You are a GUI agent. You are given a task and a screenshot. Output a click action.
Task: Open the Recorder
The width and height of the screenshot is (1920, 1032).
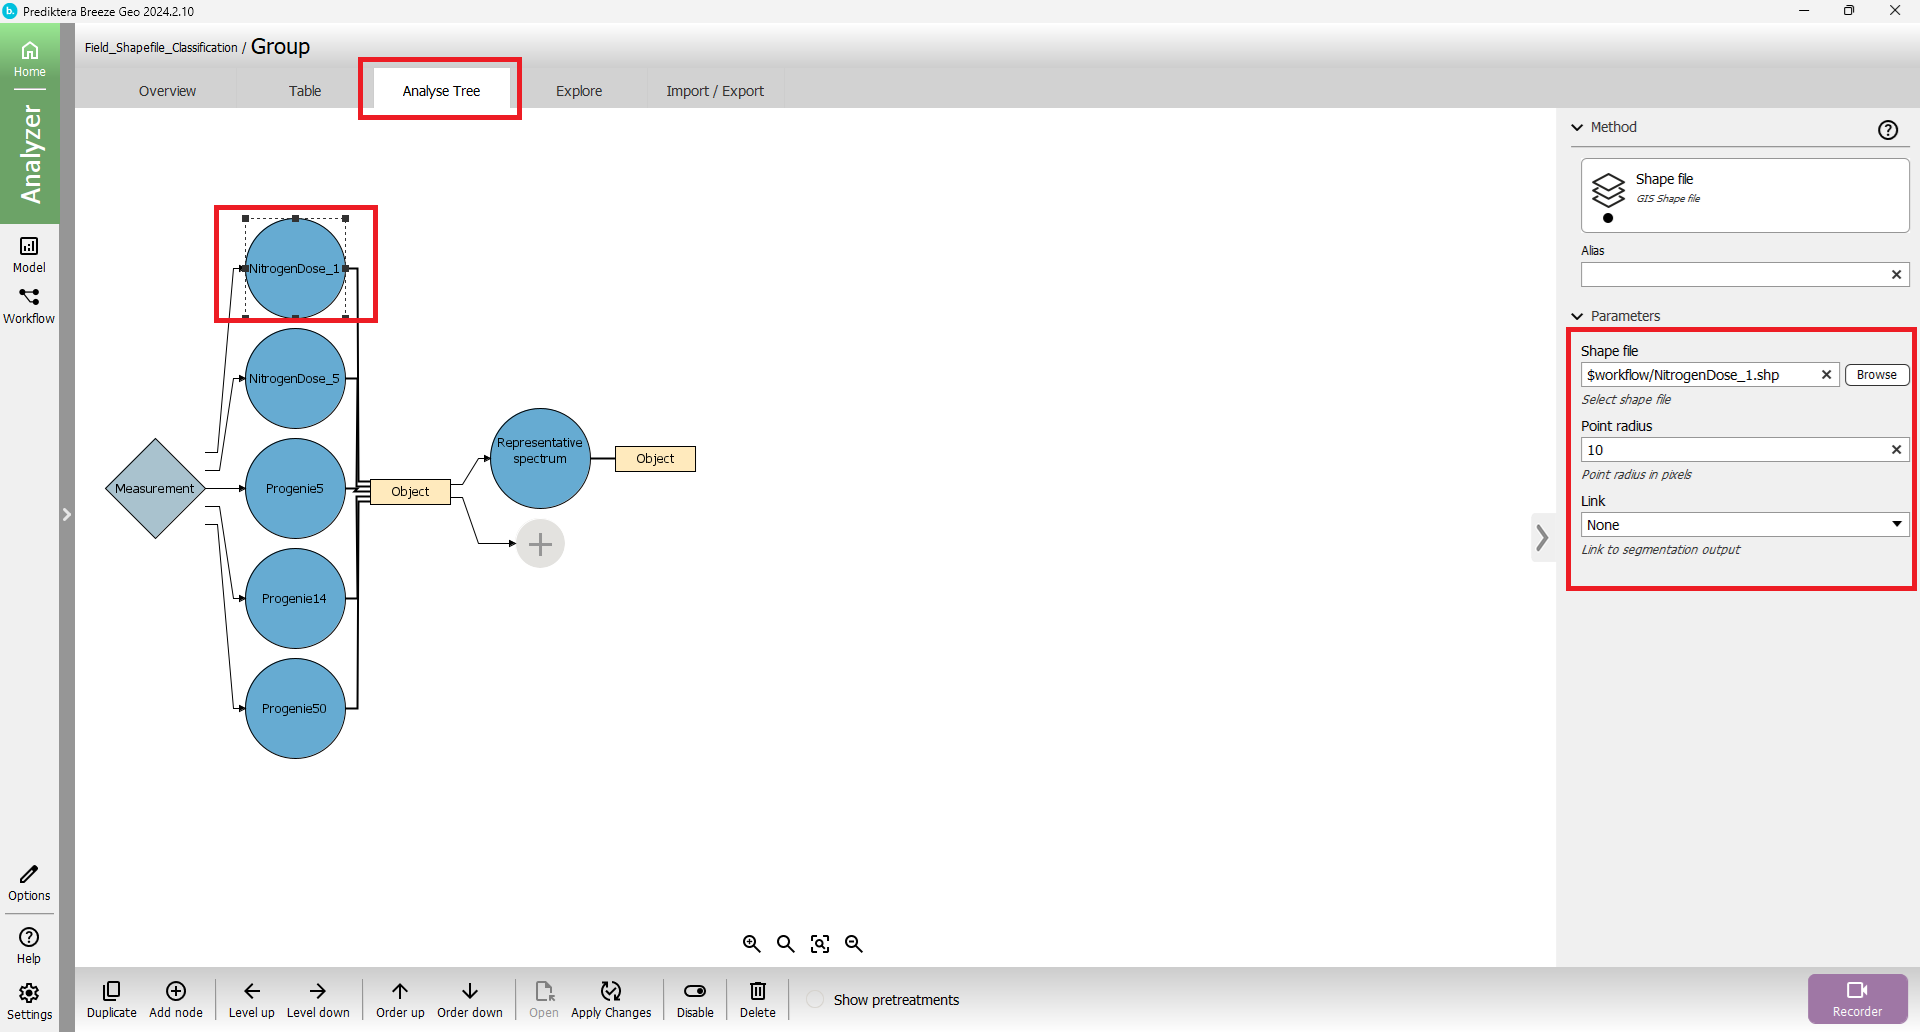[1857, 998]
